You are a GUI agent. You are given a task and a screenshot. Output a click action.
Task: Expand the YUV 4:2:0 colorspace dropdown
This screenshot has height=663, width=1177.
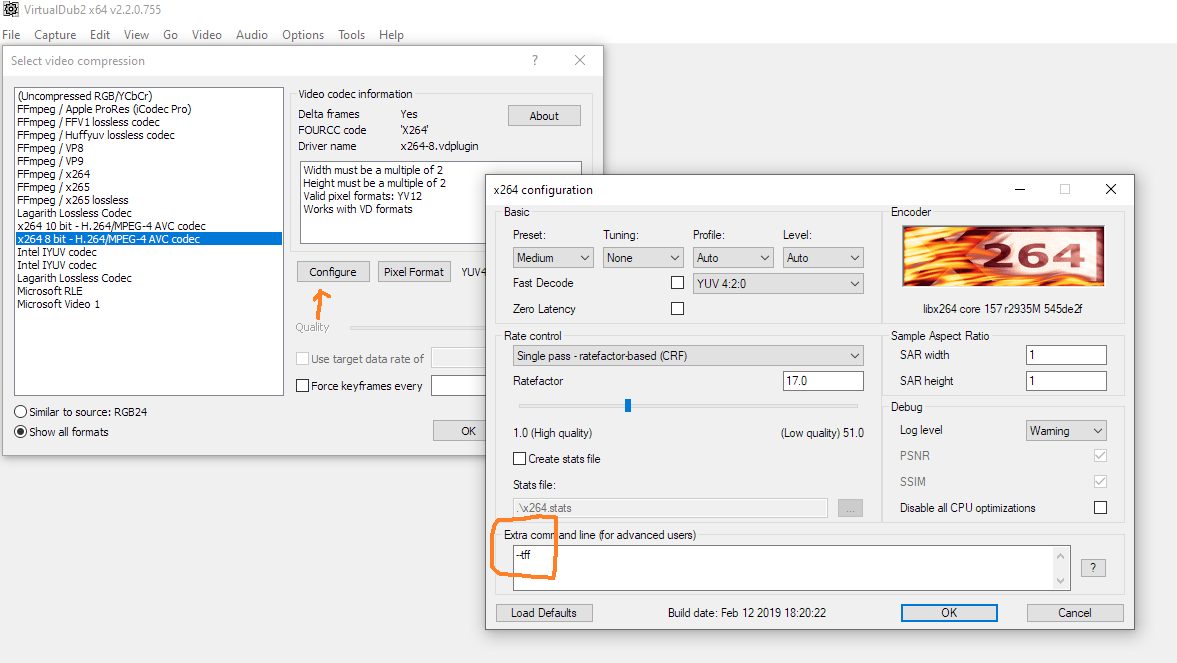pyautogui.click(x=778, y=284)
